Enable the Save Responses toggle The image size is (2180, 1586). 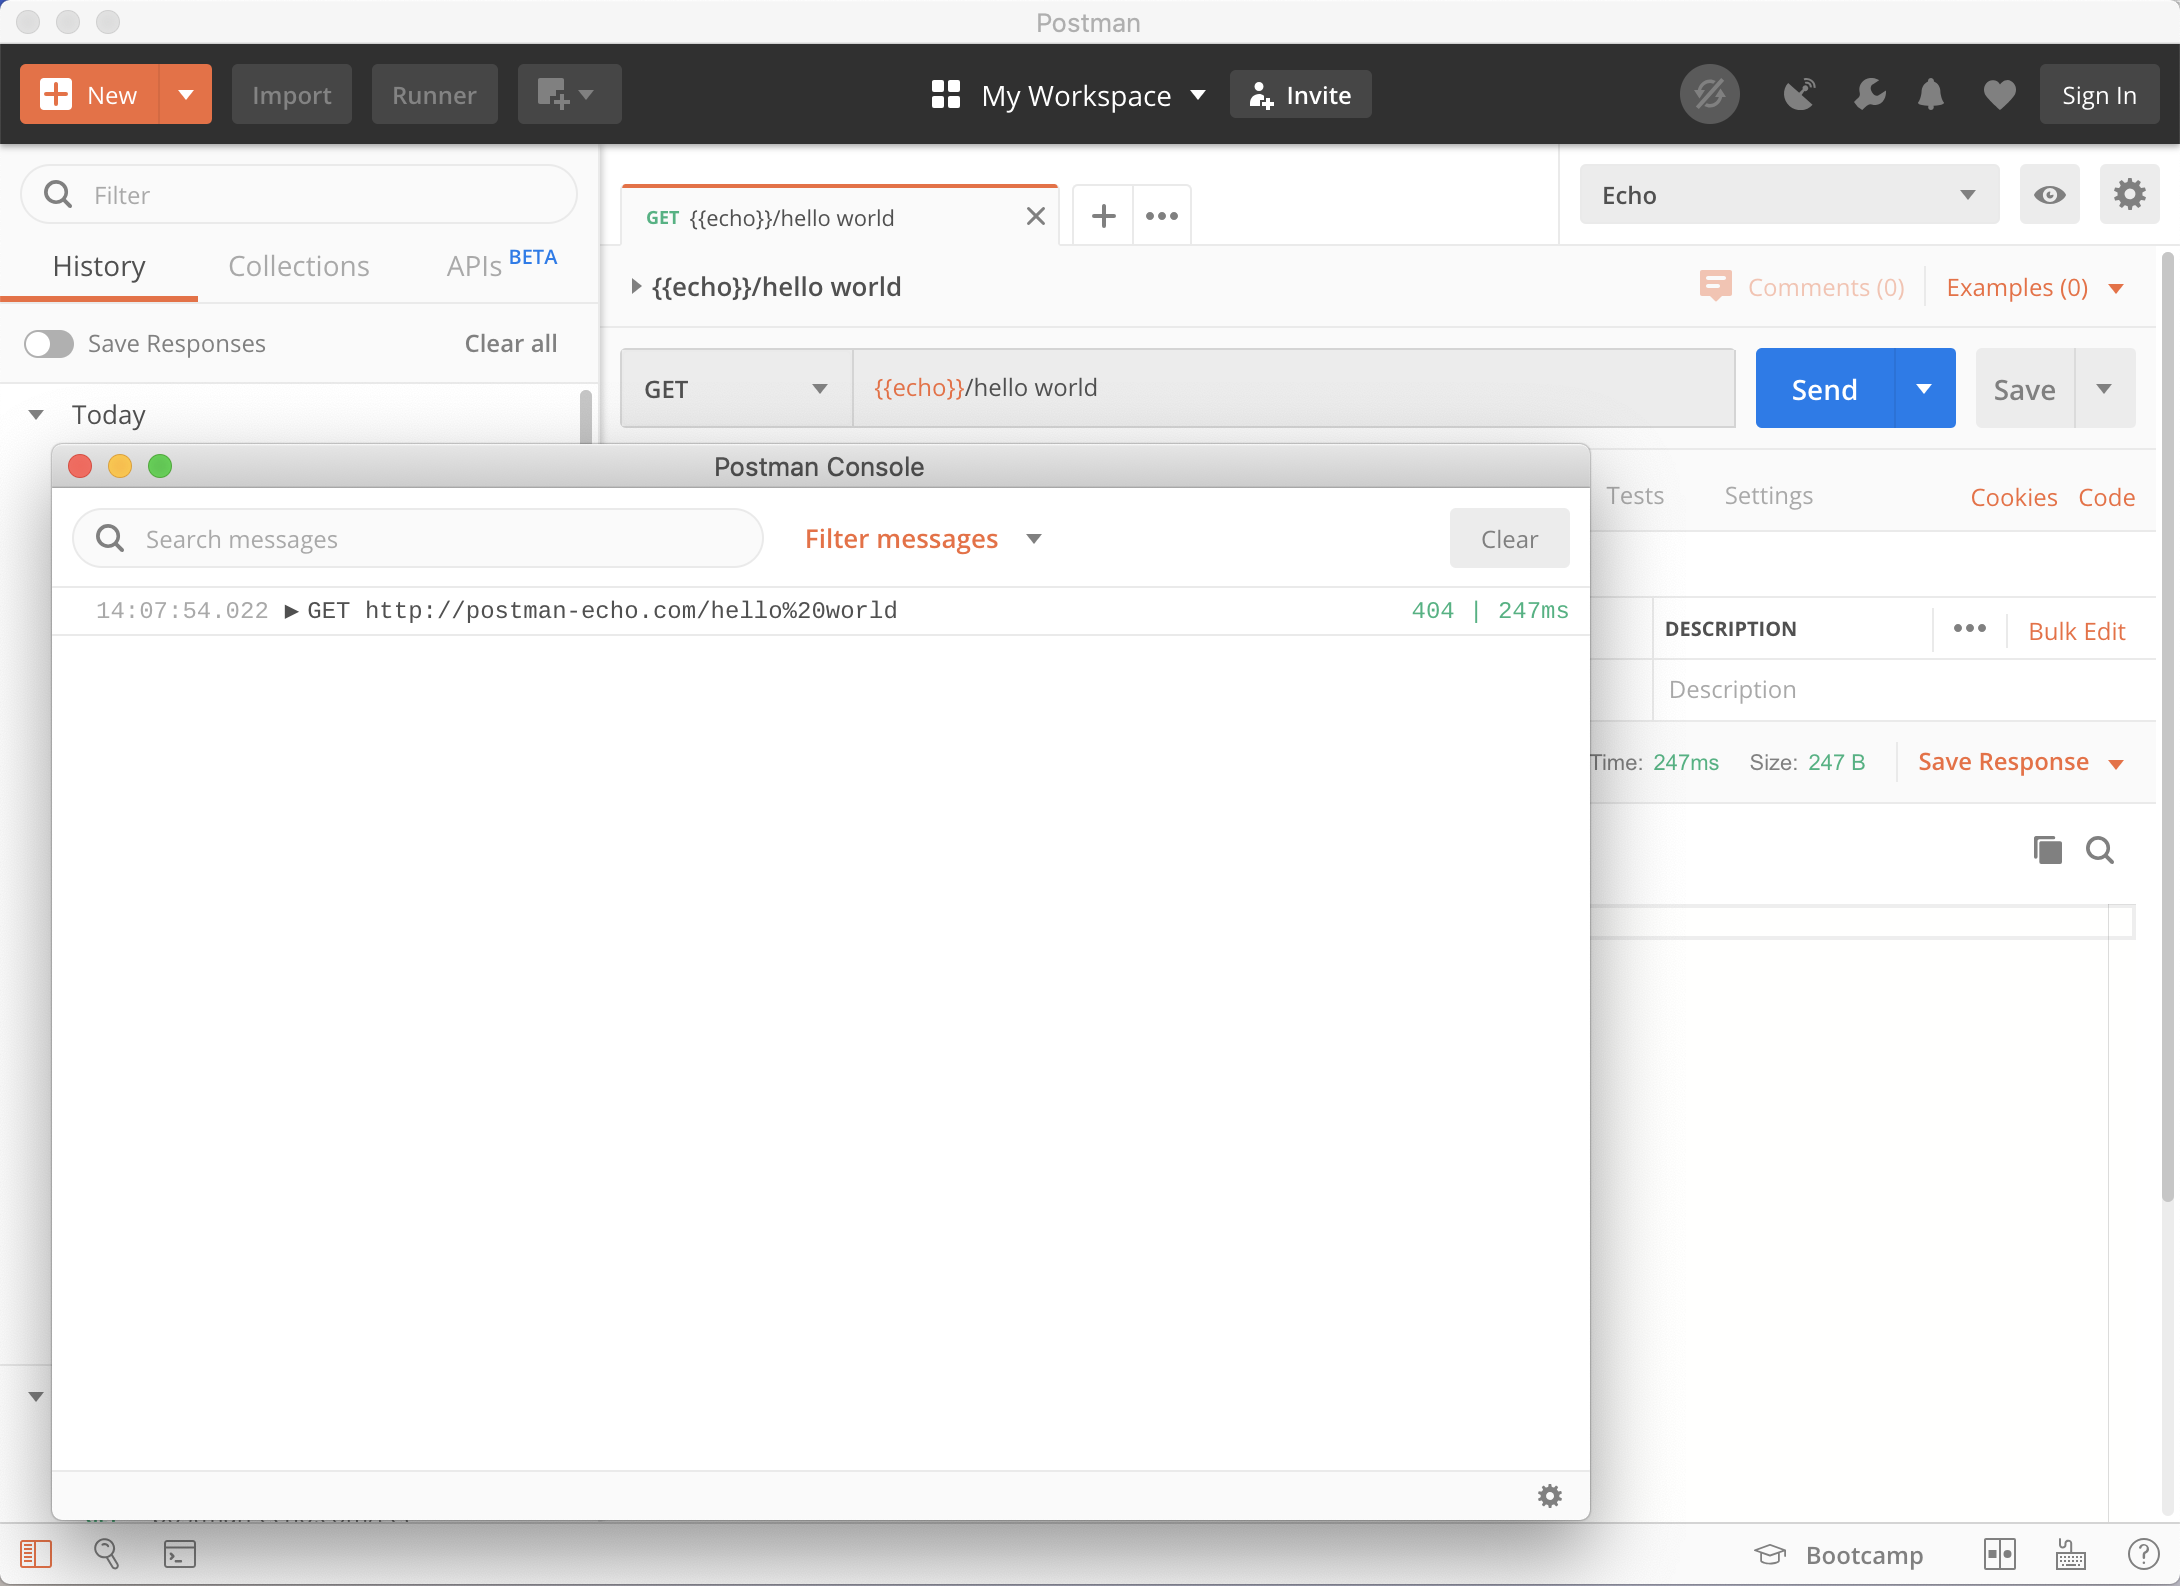[x=48, y=343]
